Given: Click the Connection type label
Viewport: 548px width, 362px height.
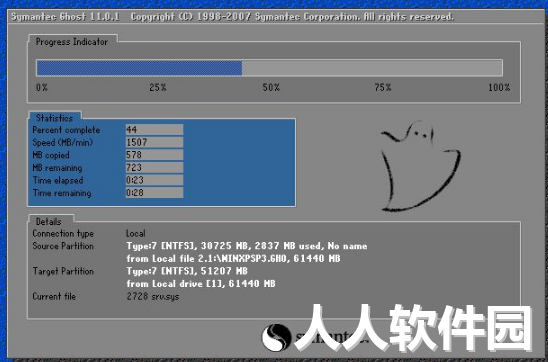Looking at the screenshot, I should (x=63, y=233).
